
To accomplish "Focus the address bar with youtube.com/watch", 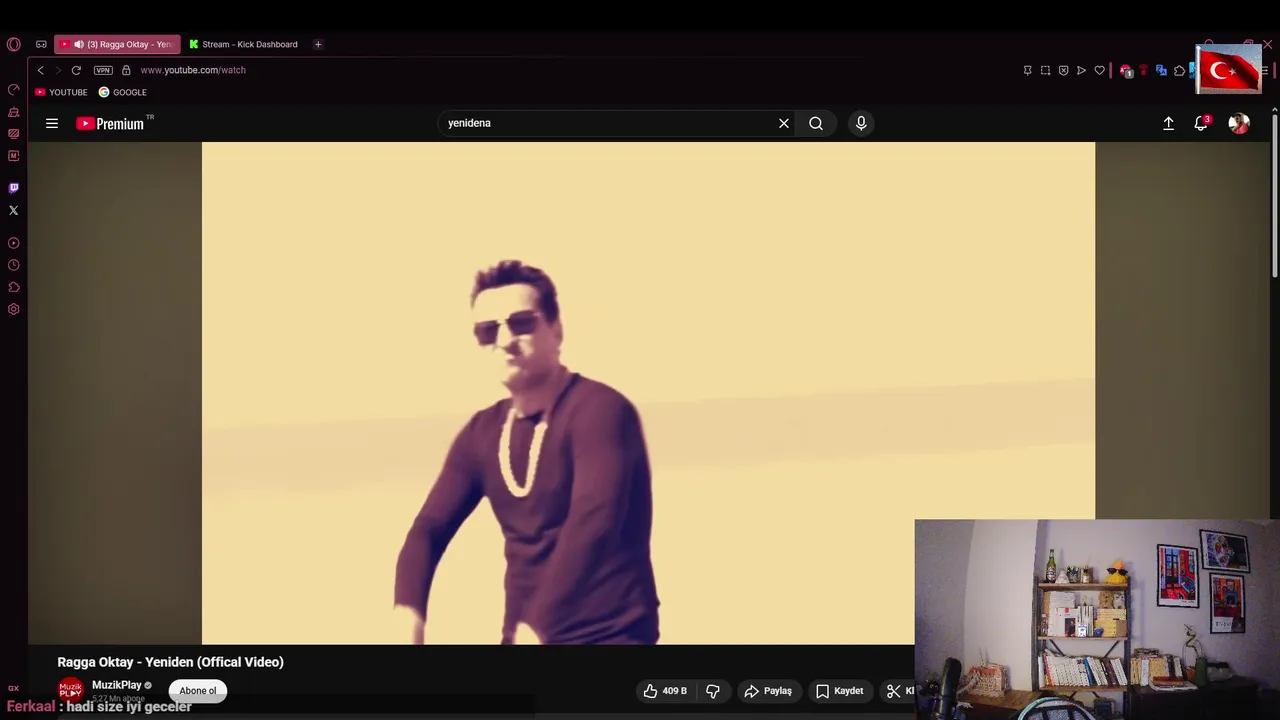I will coord(193,70).
